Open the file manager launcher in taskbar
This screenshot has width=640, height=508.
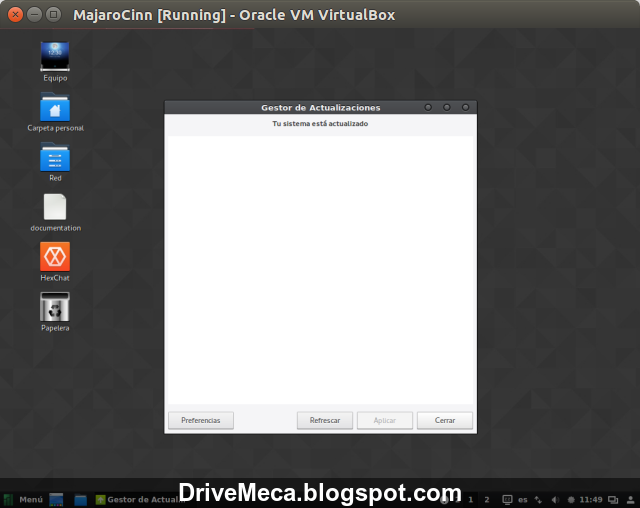click(80, 499)
